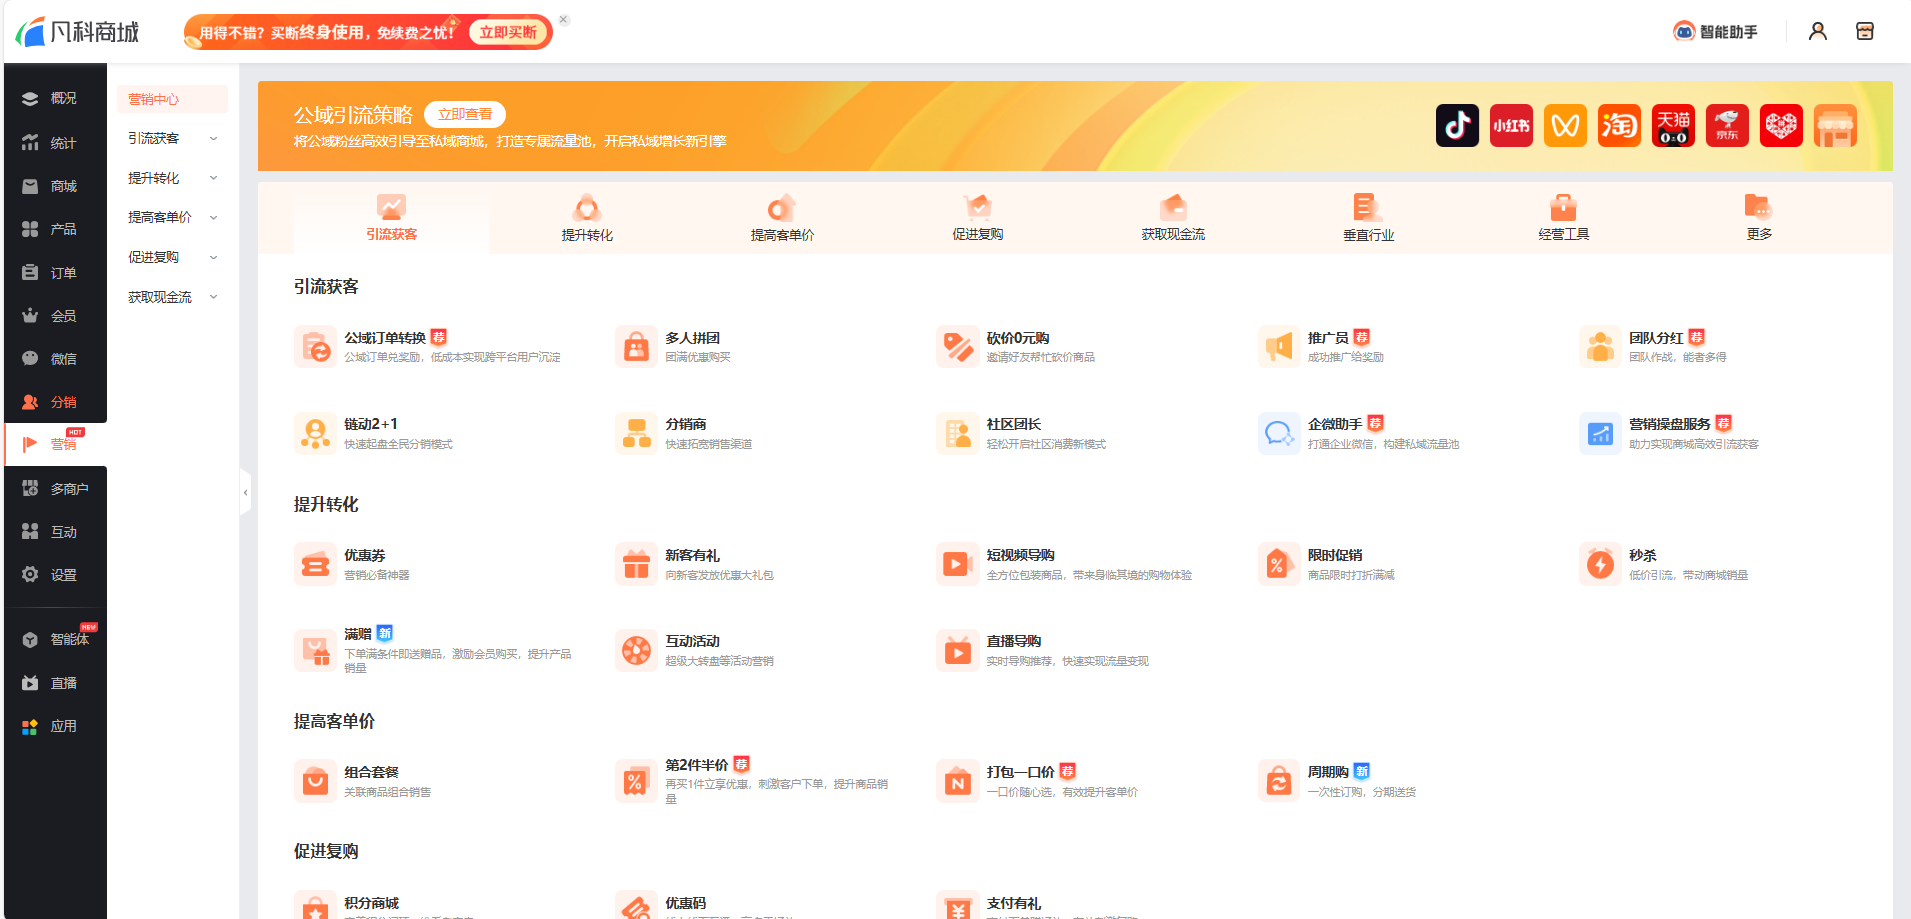This screenshot has height=919, width=1911.
Task: Expand the 引流获客 submenu
Action: click(x=172, y=138)
